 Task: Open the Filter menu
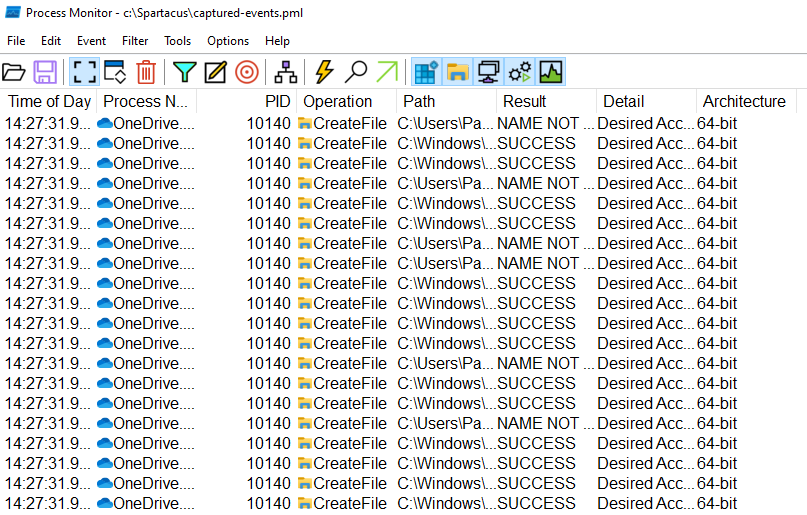click(x=135, y=41)
